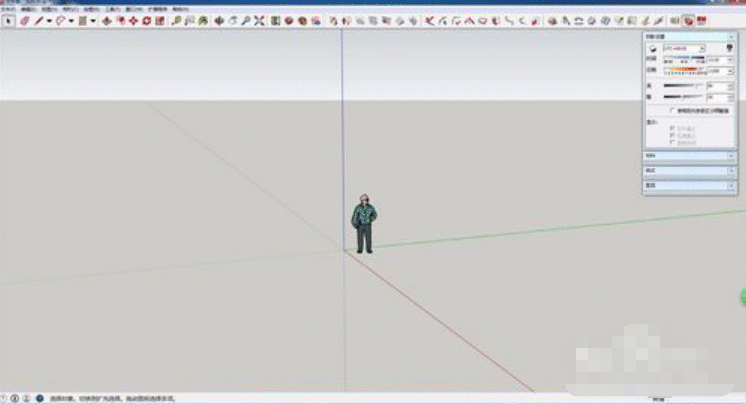The height and width of the screenshot is (404, 746).
Task: Pick the Pencil line tool
Action: pyautogui.click(x=38, y=20)
